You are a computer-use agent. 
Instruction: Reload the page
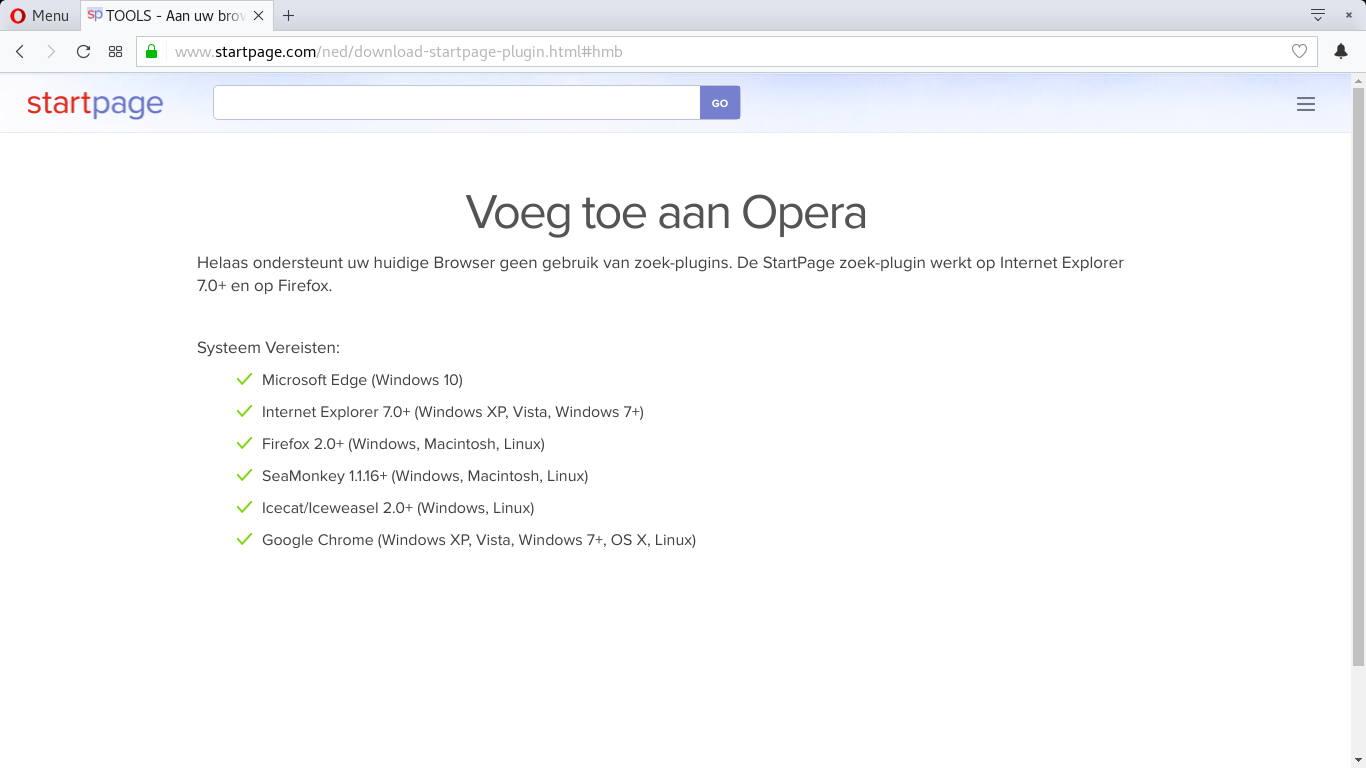[x=83, y=51]
